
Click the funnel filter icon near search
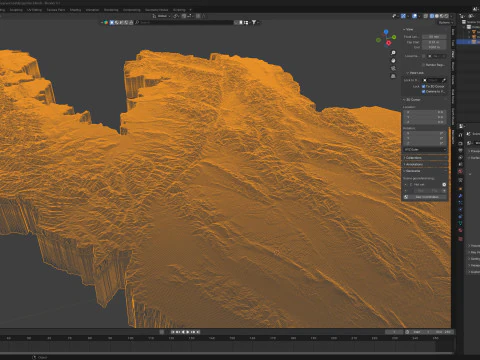pyautogui.click(x=254, y=22)
